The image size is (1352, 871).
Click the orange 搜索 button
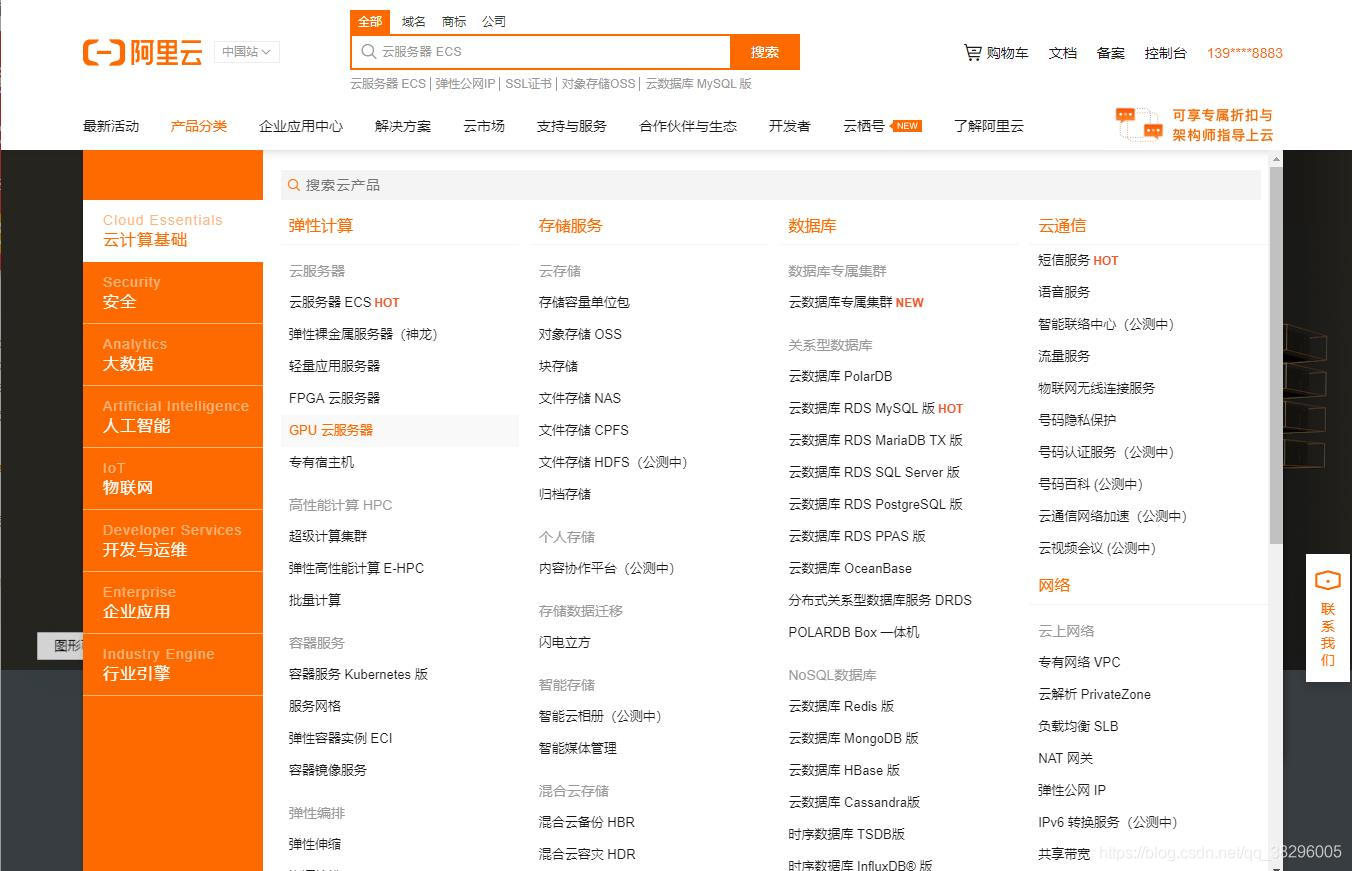765,52
